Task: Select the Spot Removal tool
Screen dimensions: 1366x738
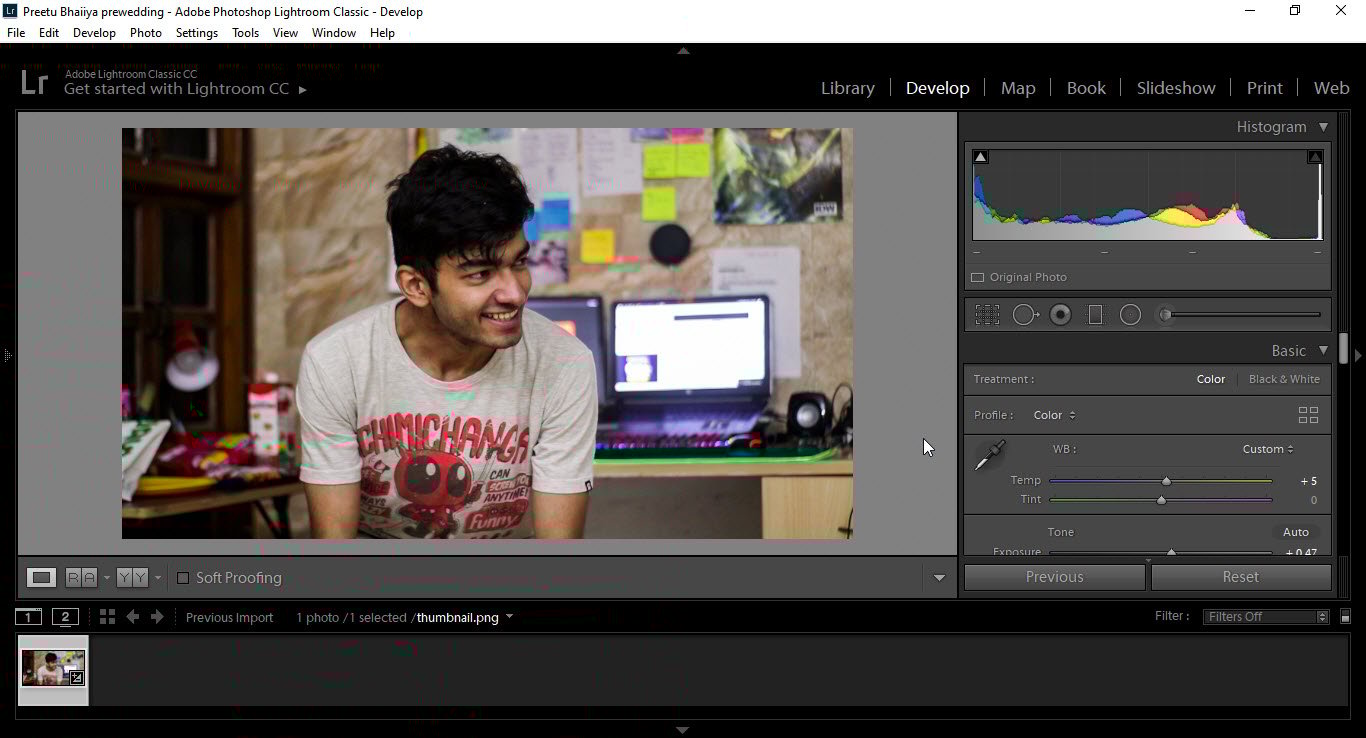Action: point(1025,315)
